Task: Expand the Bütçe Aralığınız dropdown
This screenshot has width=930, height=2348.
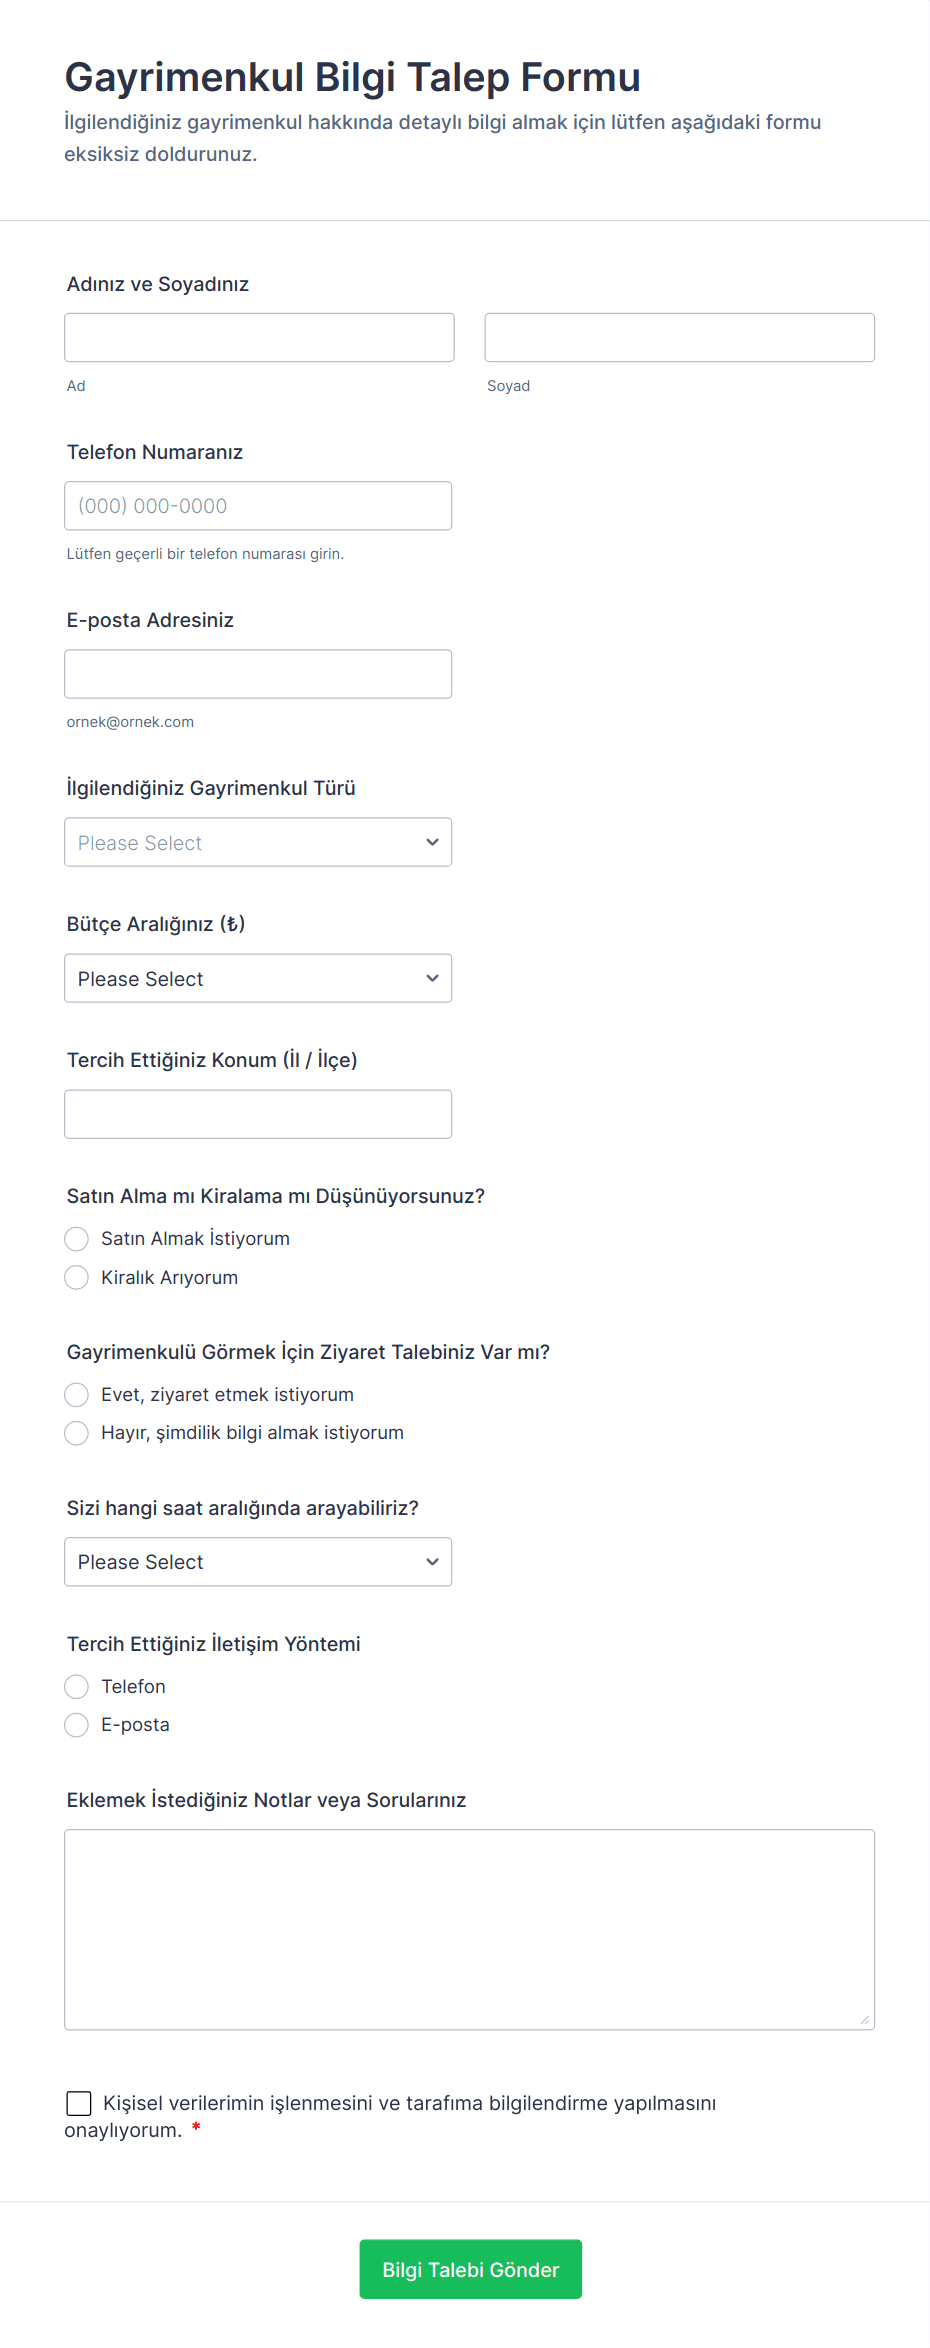Action: (x=258, y=978)
